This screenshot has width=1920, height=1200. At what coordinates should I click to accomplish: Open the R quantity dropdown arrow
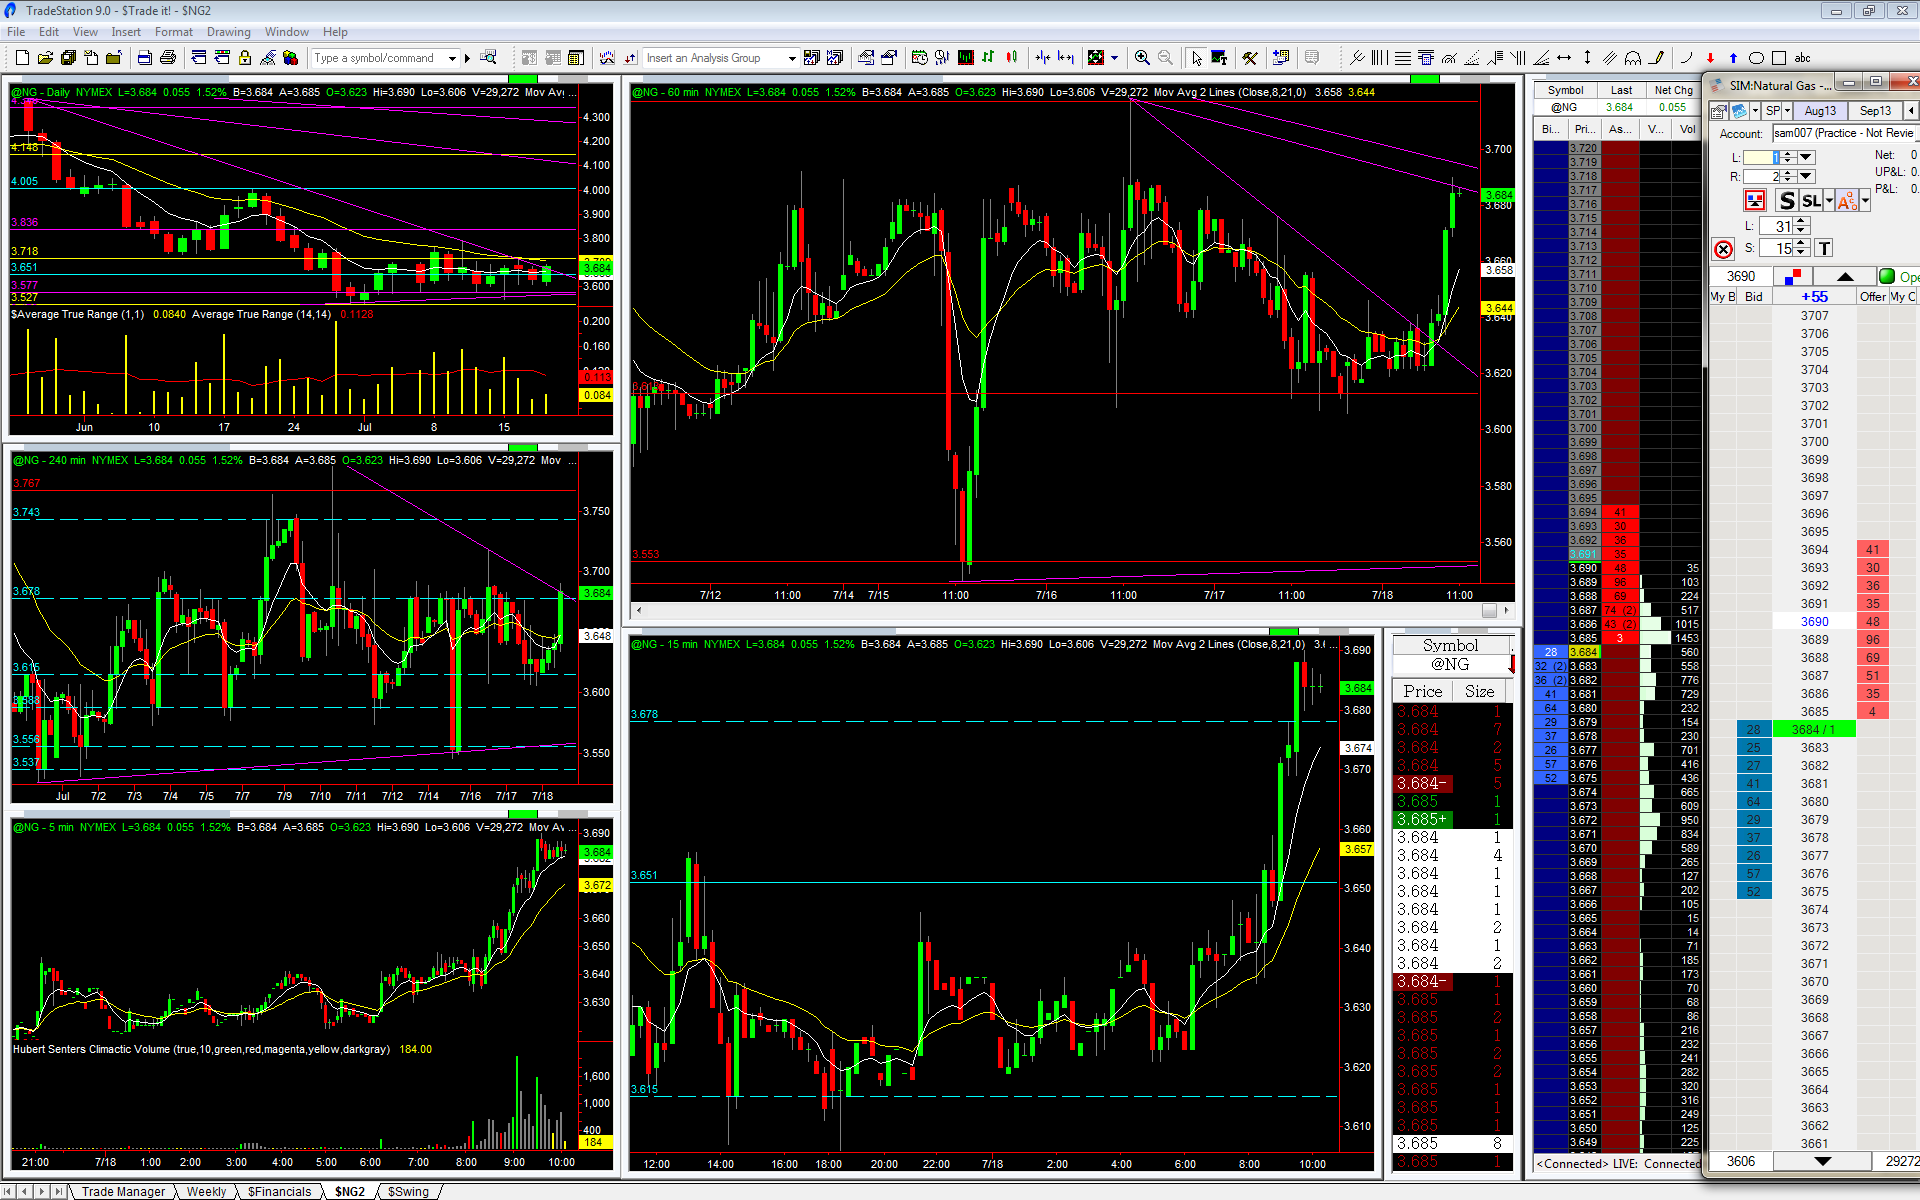(x=1806, y=176)
